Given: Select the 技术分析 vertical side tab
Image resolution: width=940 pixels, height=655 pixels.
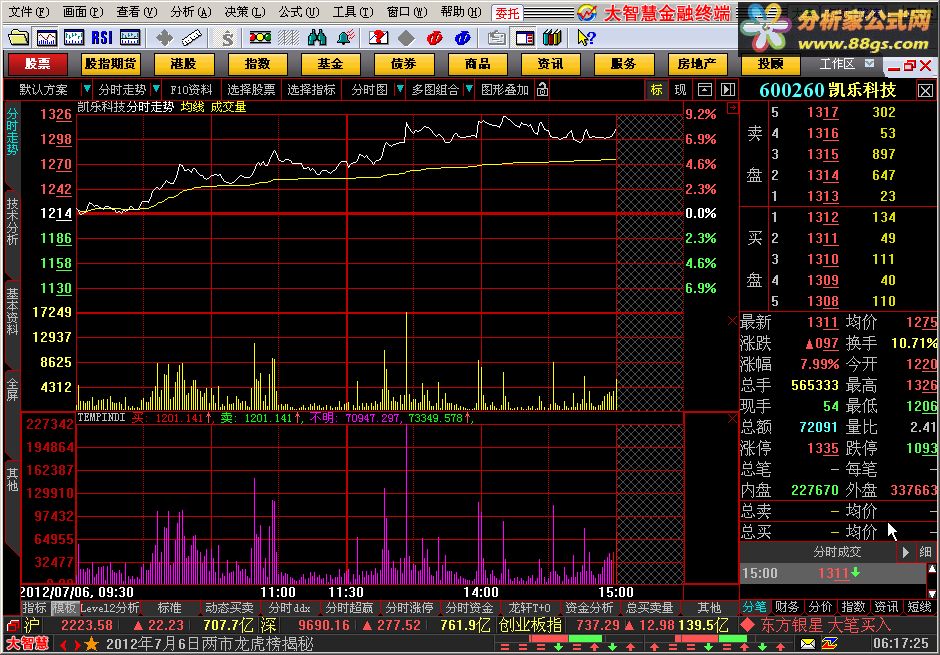Looking at the screenshot, I should (12, 222).
